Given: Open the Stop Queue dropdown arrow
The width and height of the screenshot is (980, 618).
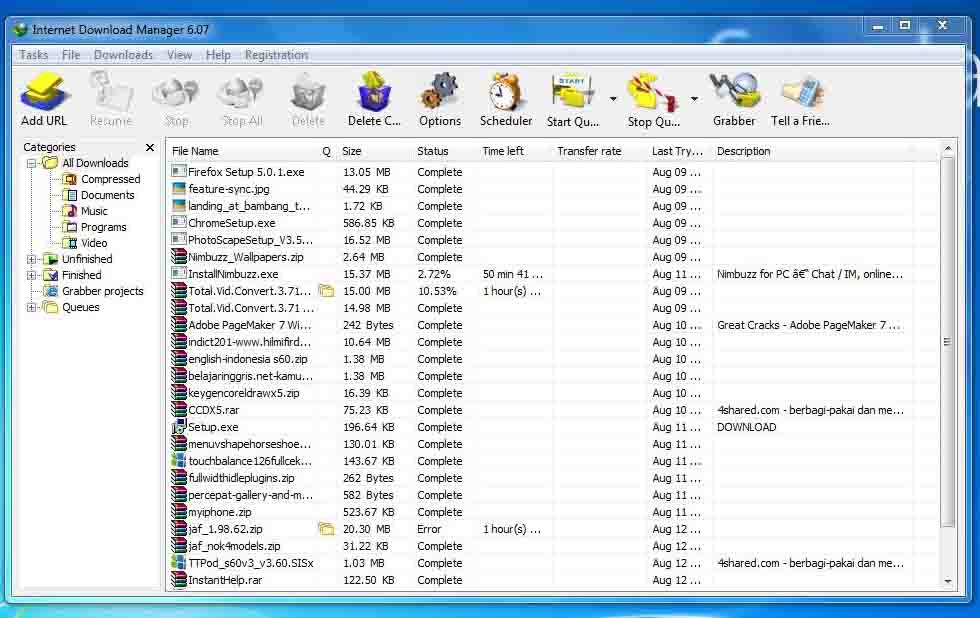Looking at the screenshot, I should pyautogui.click(x=694, y=99).
